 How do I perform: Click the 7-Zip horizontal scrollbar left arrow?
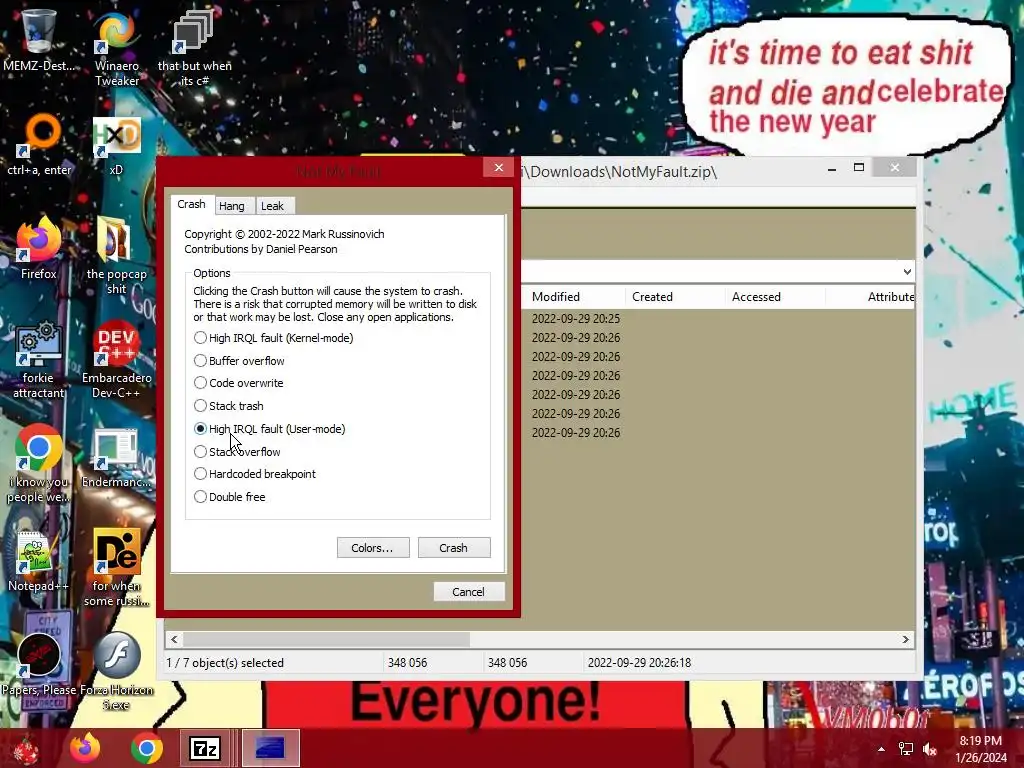click(174, 639)
